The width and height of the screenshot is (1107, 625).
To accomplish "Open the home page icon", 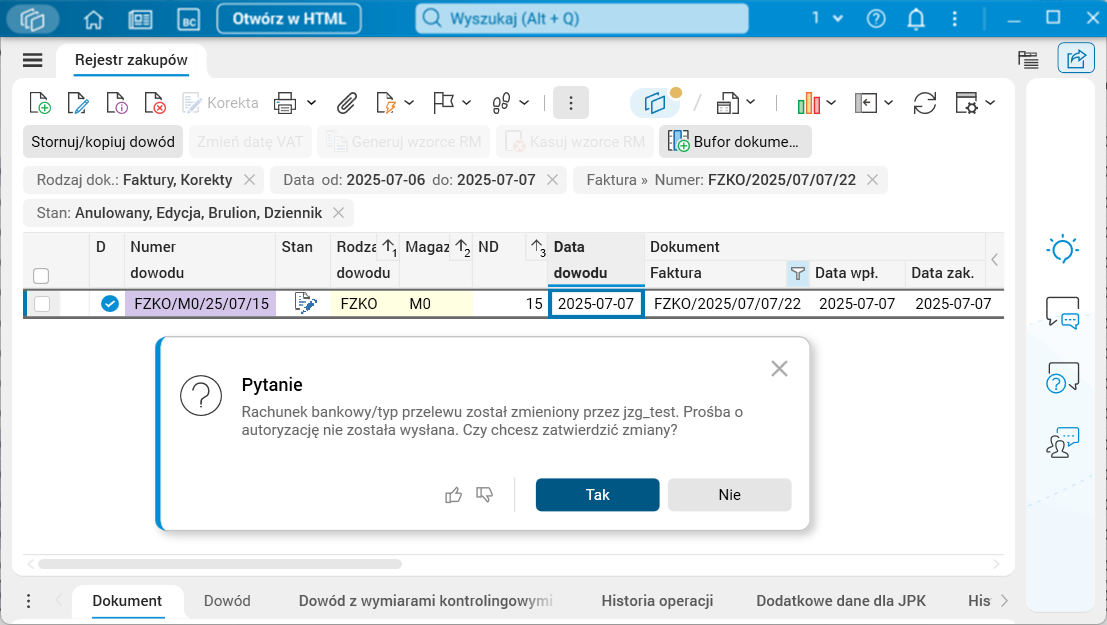I will 93,19.
